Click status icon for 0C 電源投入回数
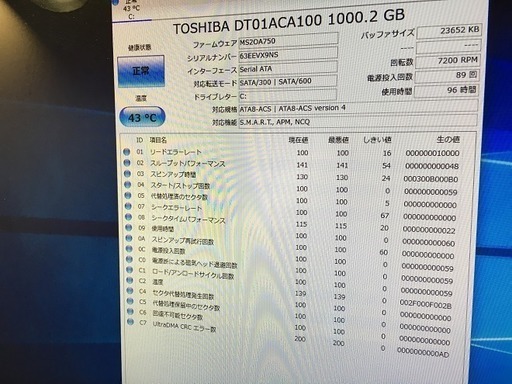512x384 pixels. coord(129,249)
